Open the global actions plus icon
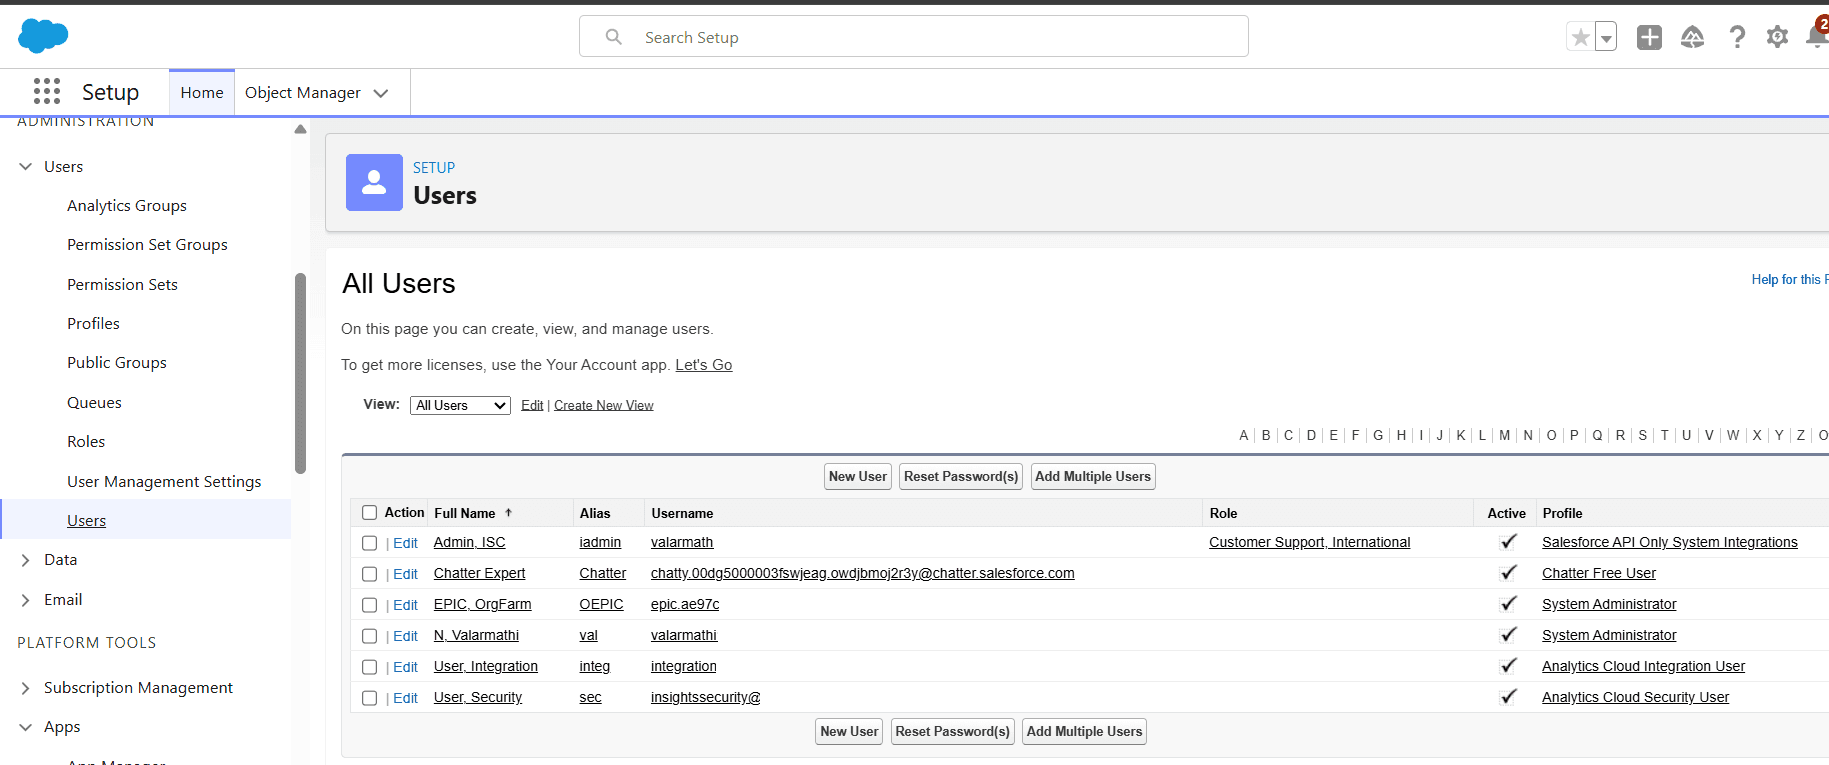This screenshot has height=765, width=1829. 1649,37
